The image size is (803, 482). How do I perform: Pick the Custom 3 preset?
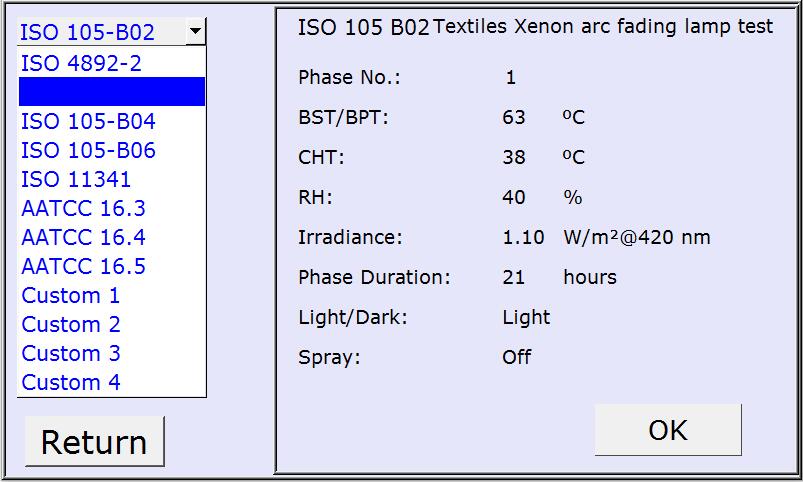point(70,354)
